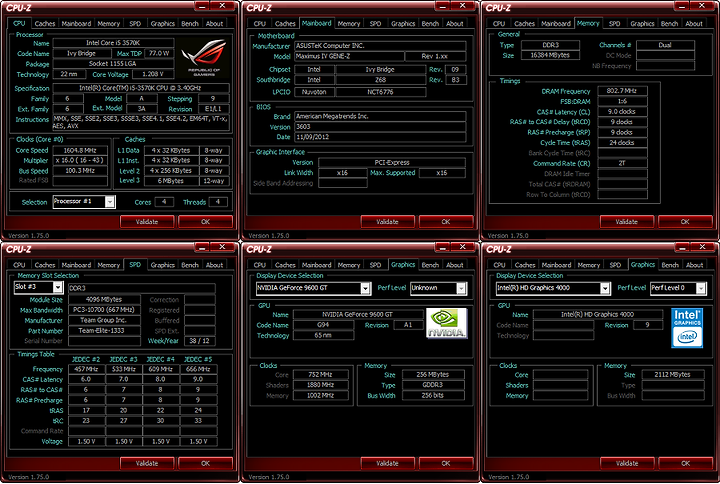Image resolution: width=720 pixels, height=484 pixels.
Task: Select Graphics tab in the NVIDIA window
Action: [x=403, y=265]
